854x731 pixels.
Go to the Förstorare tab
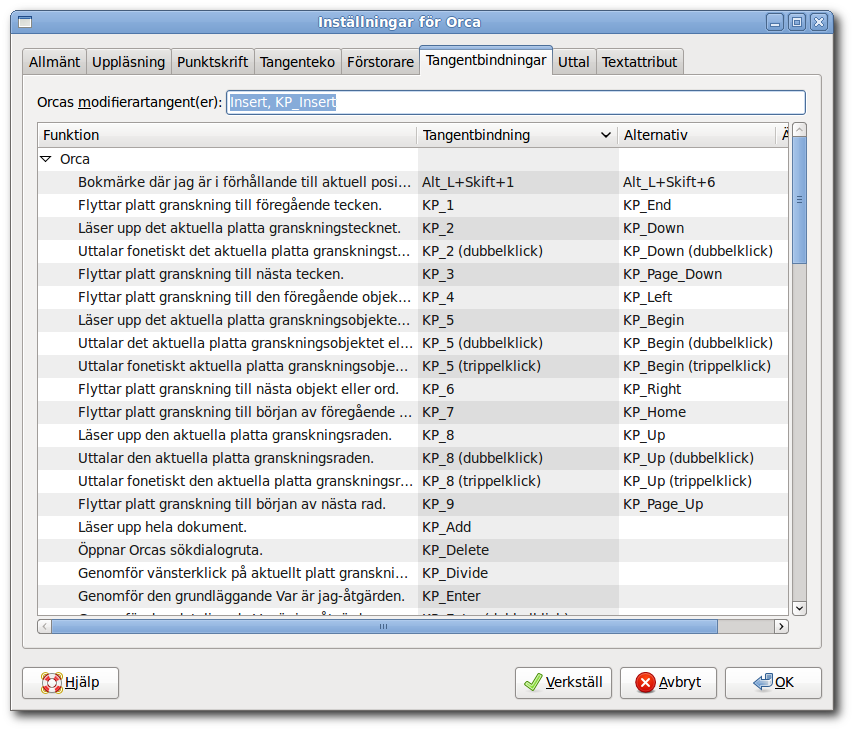pos(380,62)
